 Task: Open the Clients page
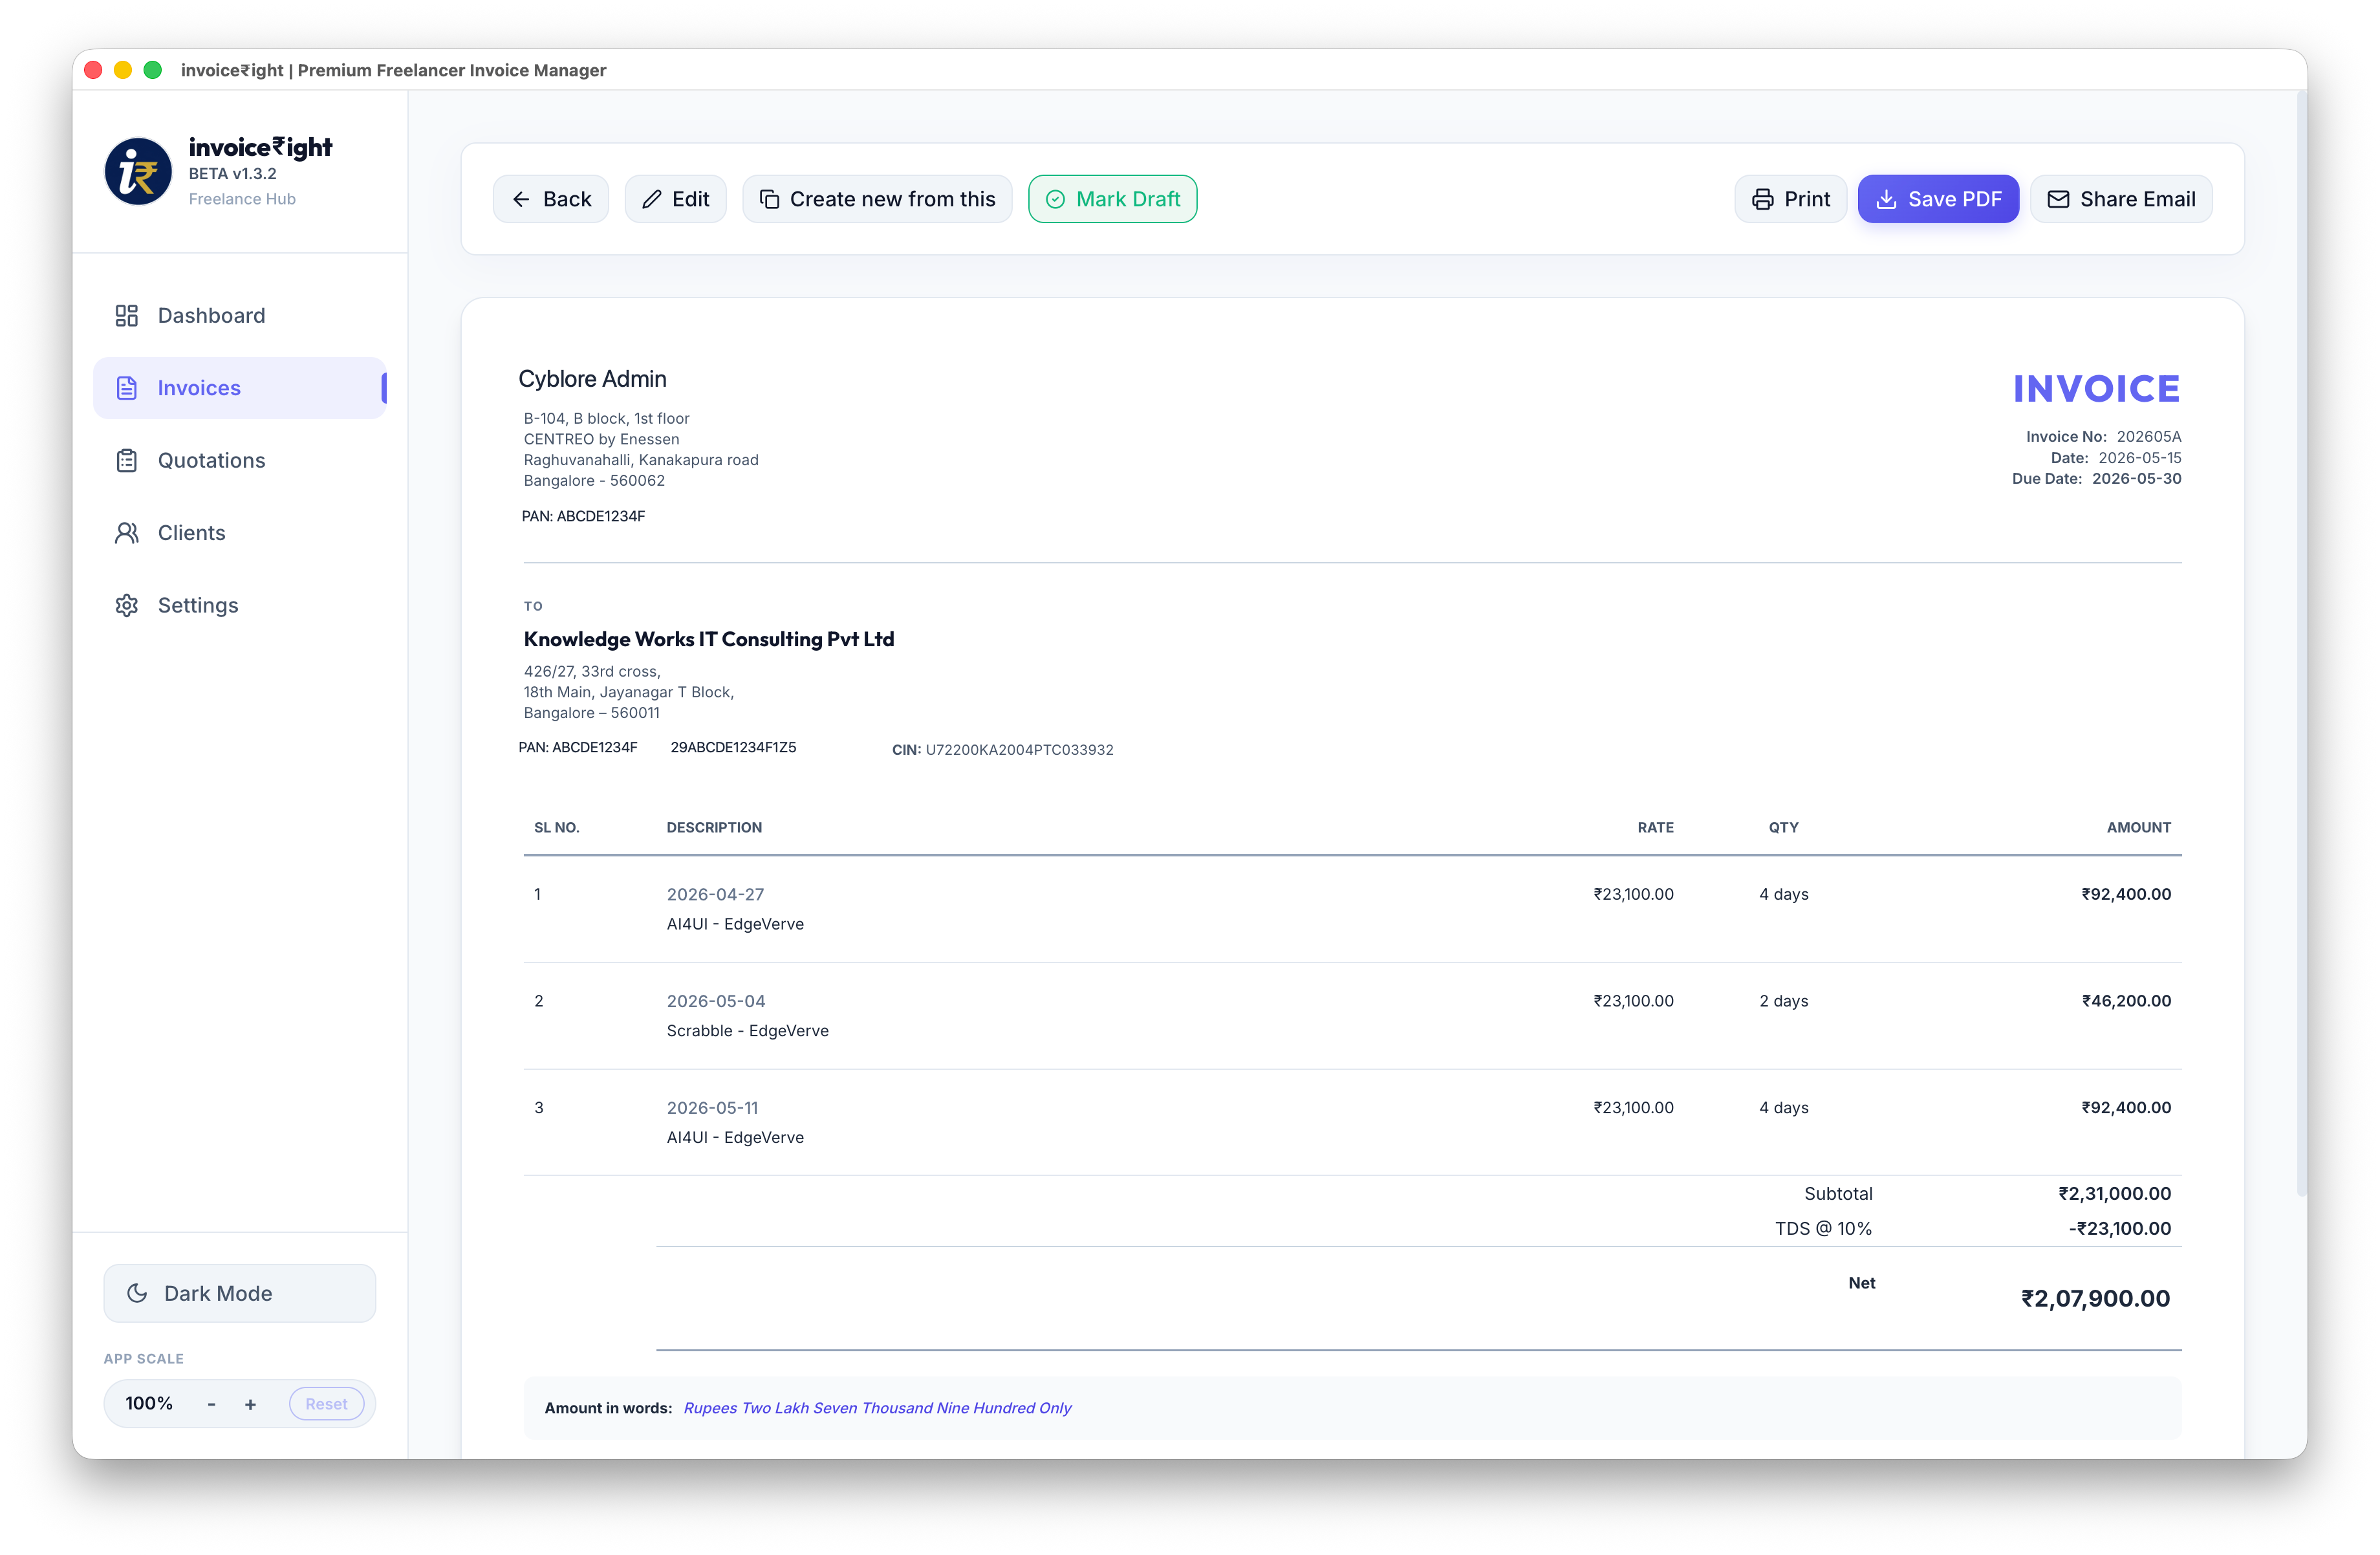[240, 533]
